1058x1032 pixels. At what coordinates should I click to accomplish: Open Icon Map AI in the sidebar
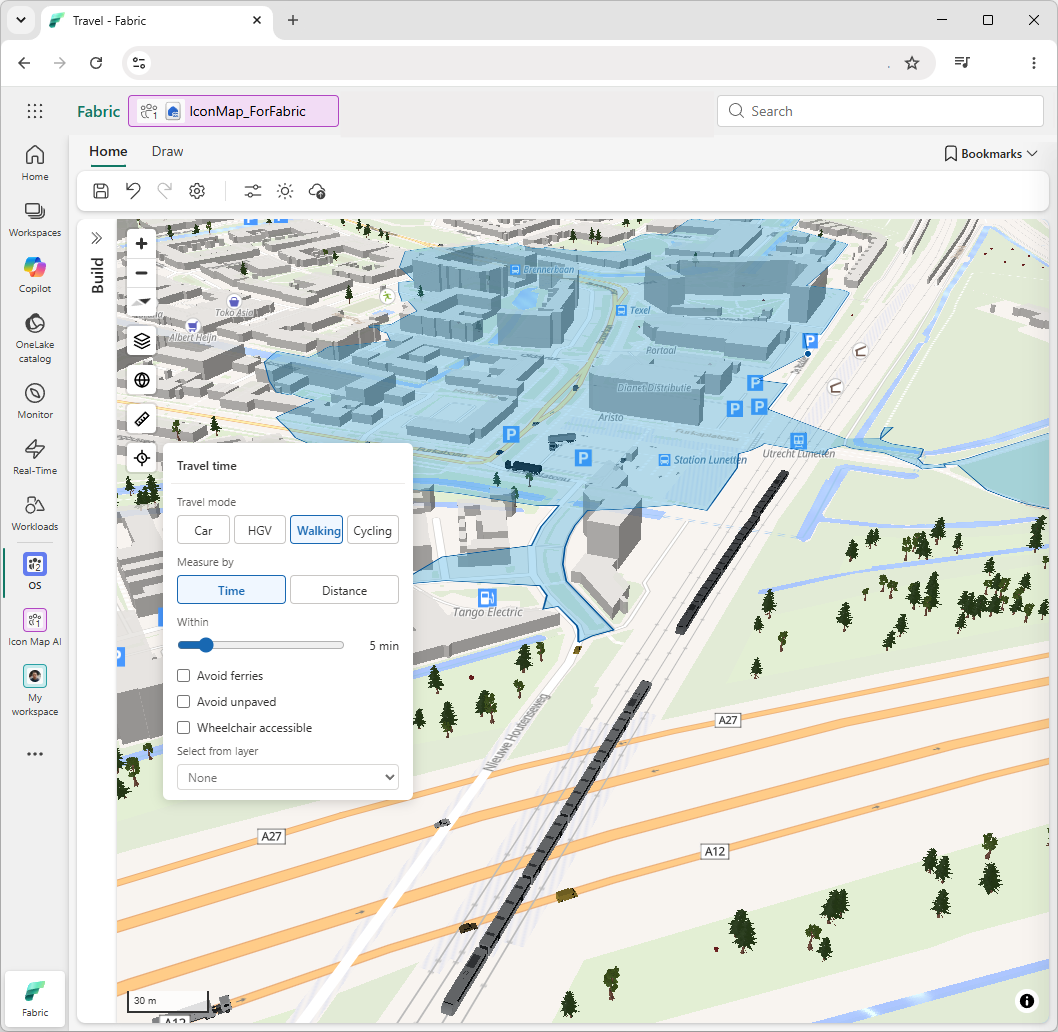35,628
